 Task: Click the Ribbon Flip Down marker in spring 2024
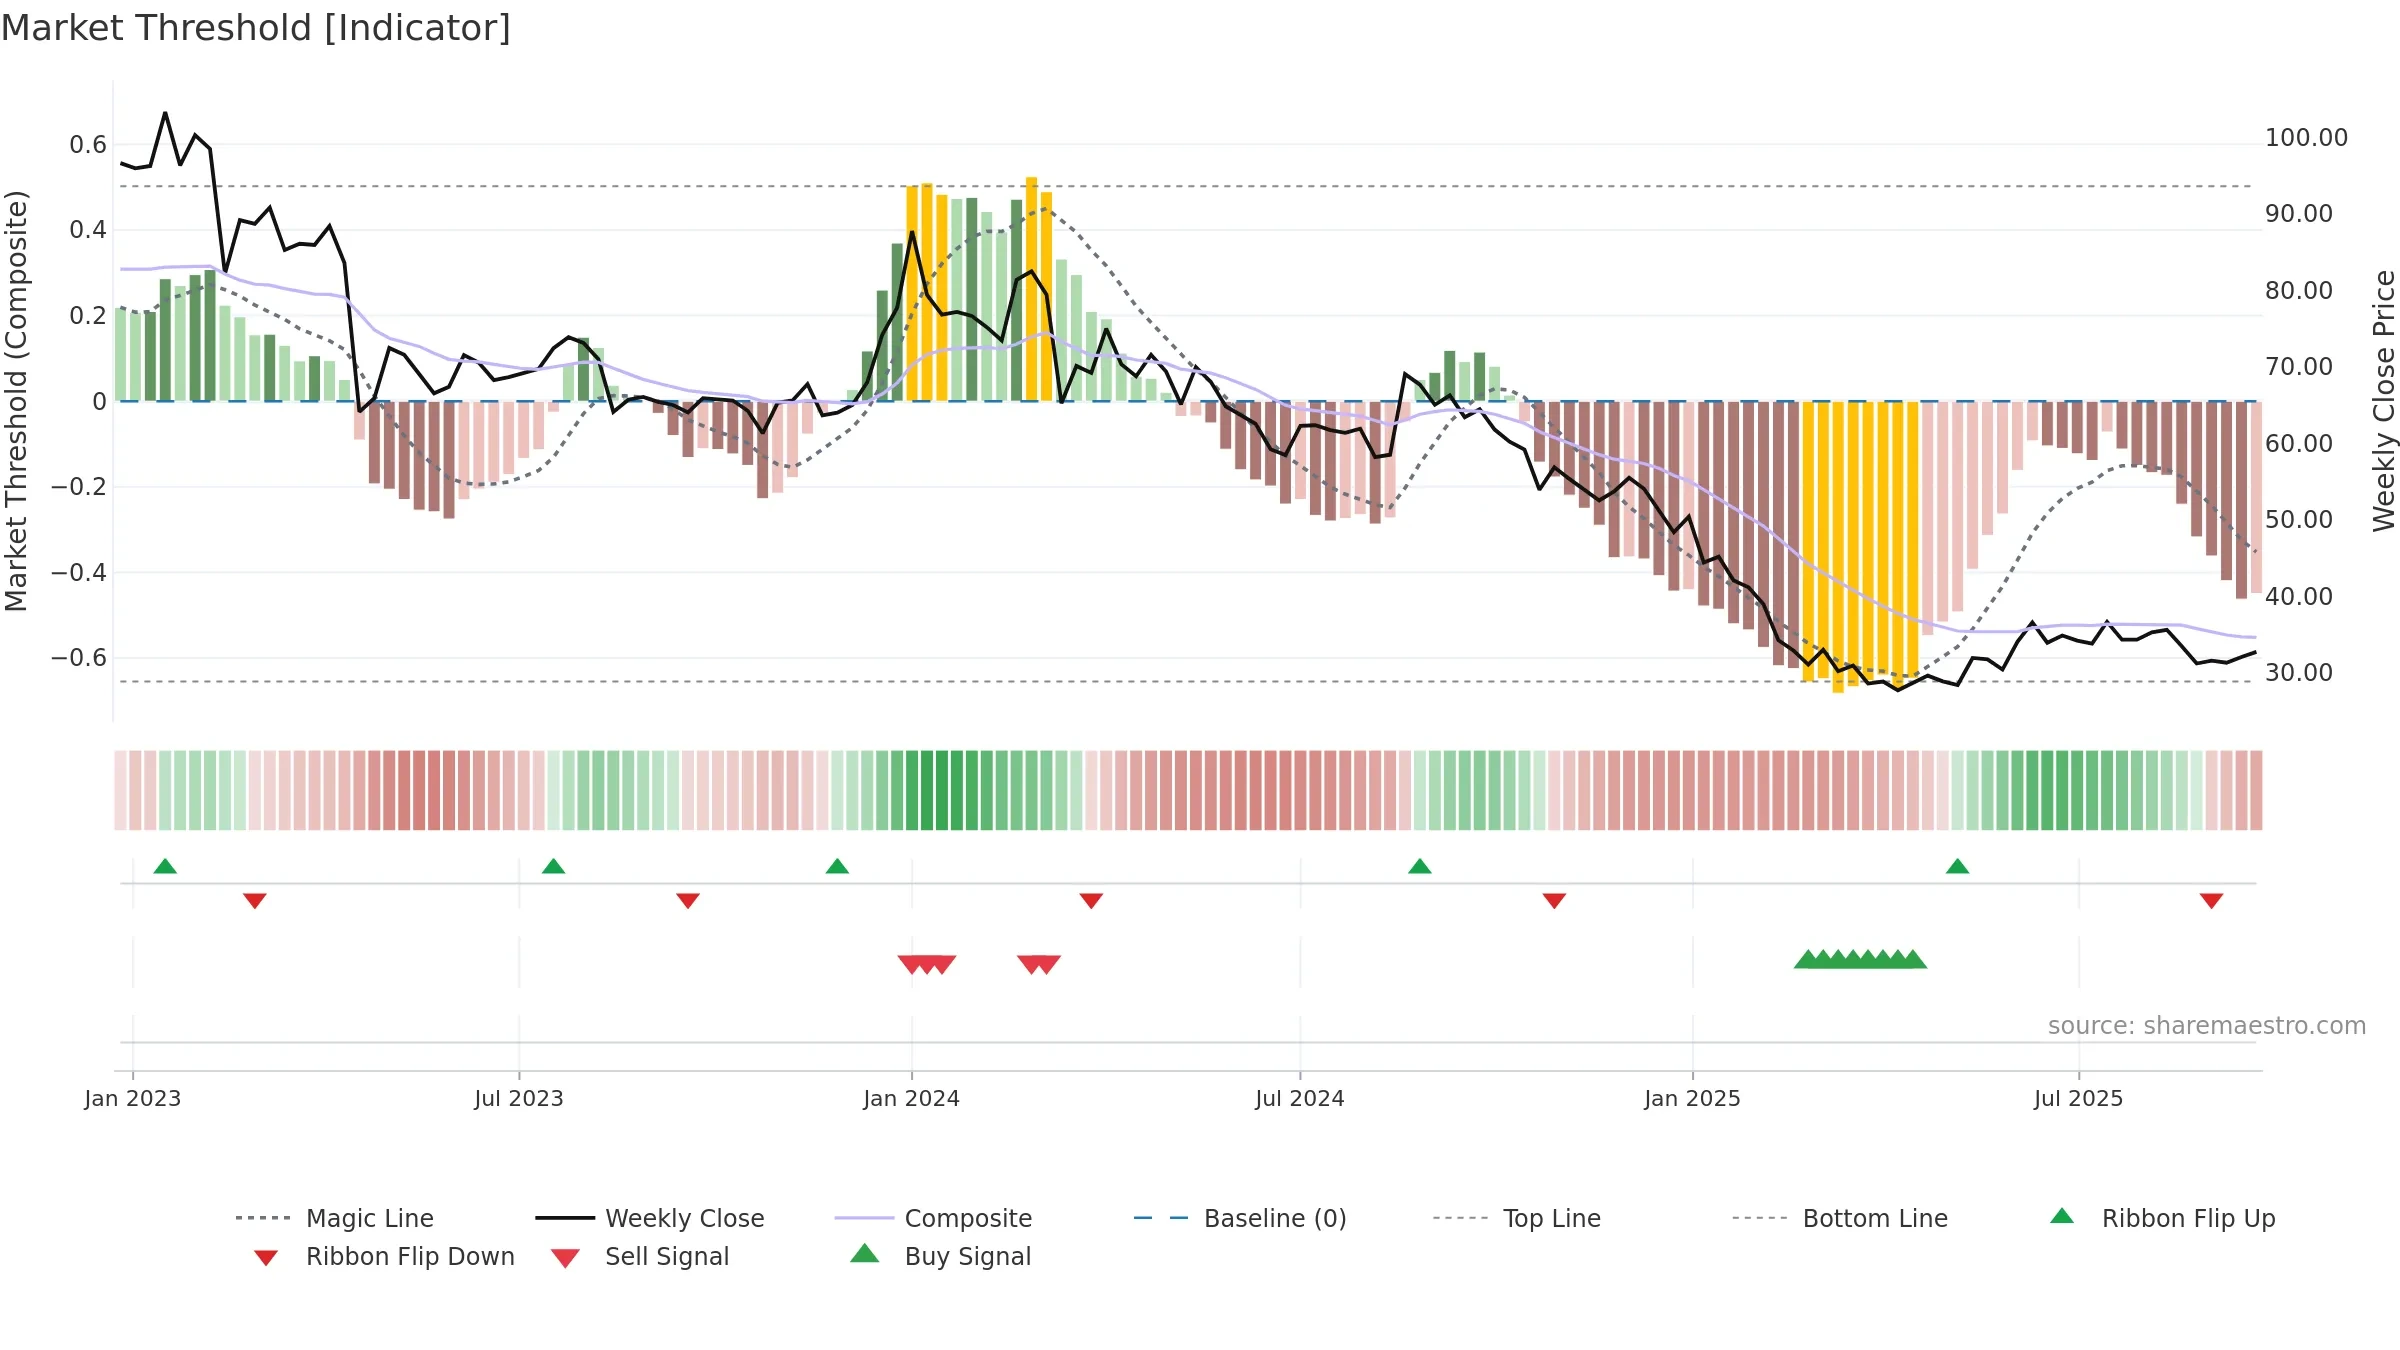1091,901
